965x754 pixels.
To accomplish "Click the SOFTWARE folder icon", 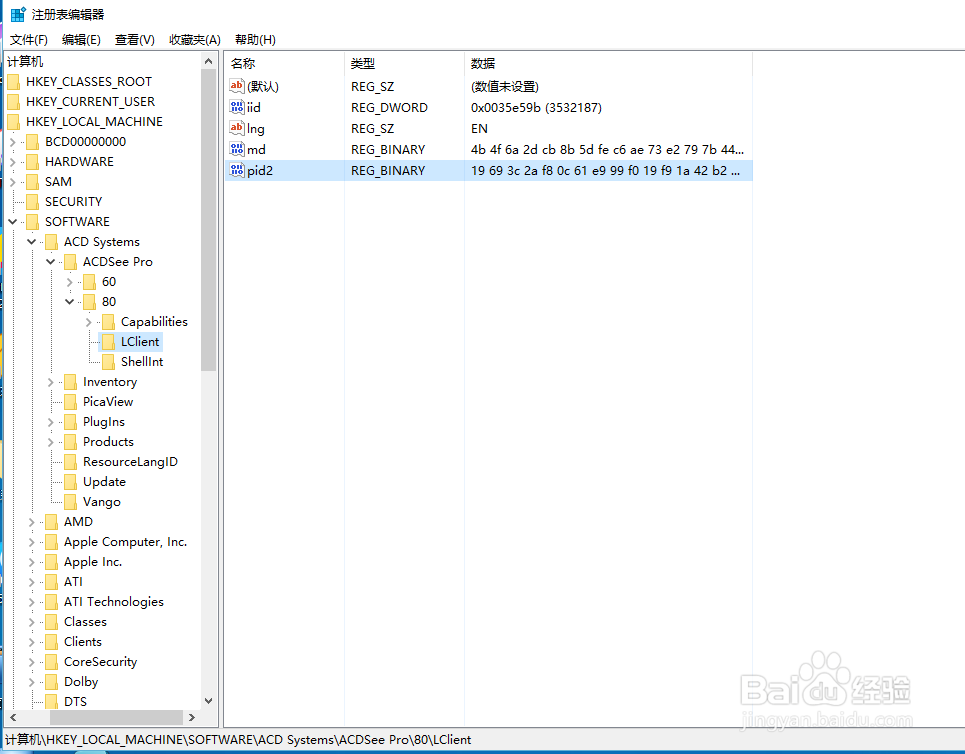I will click(33, 222).
